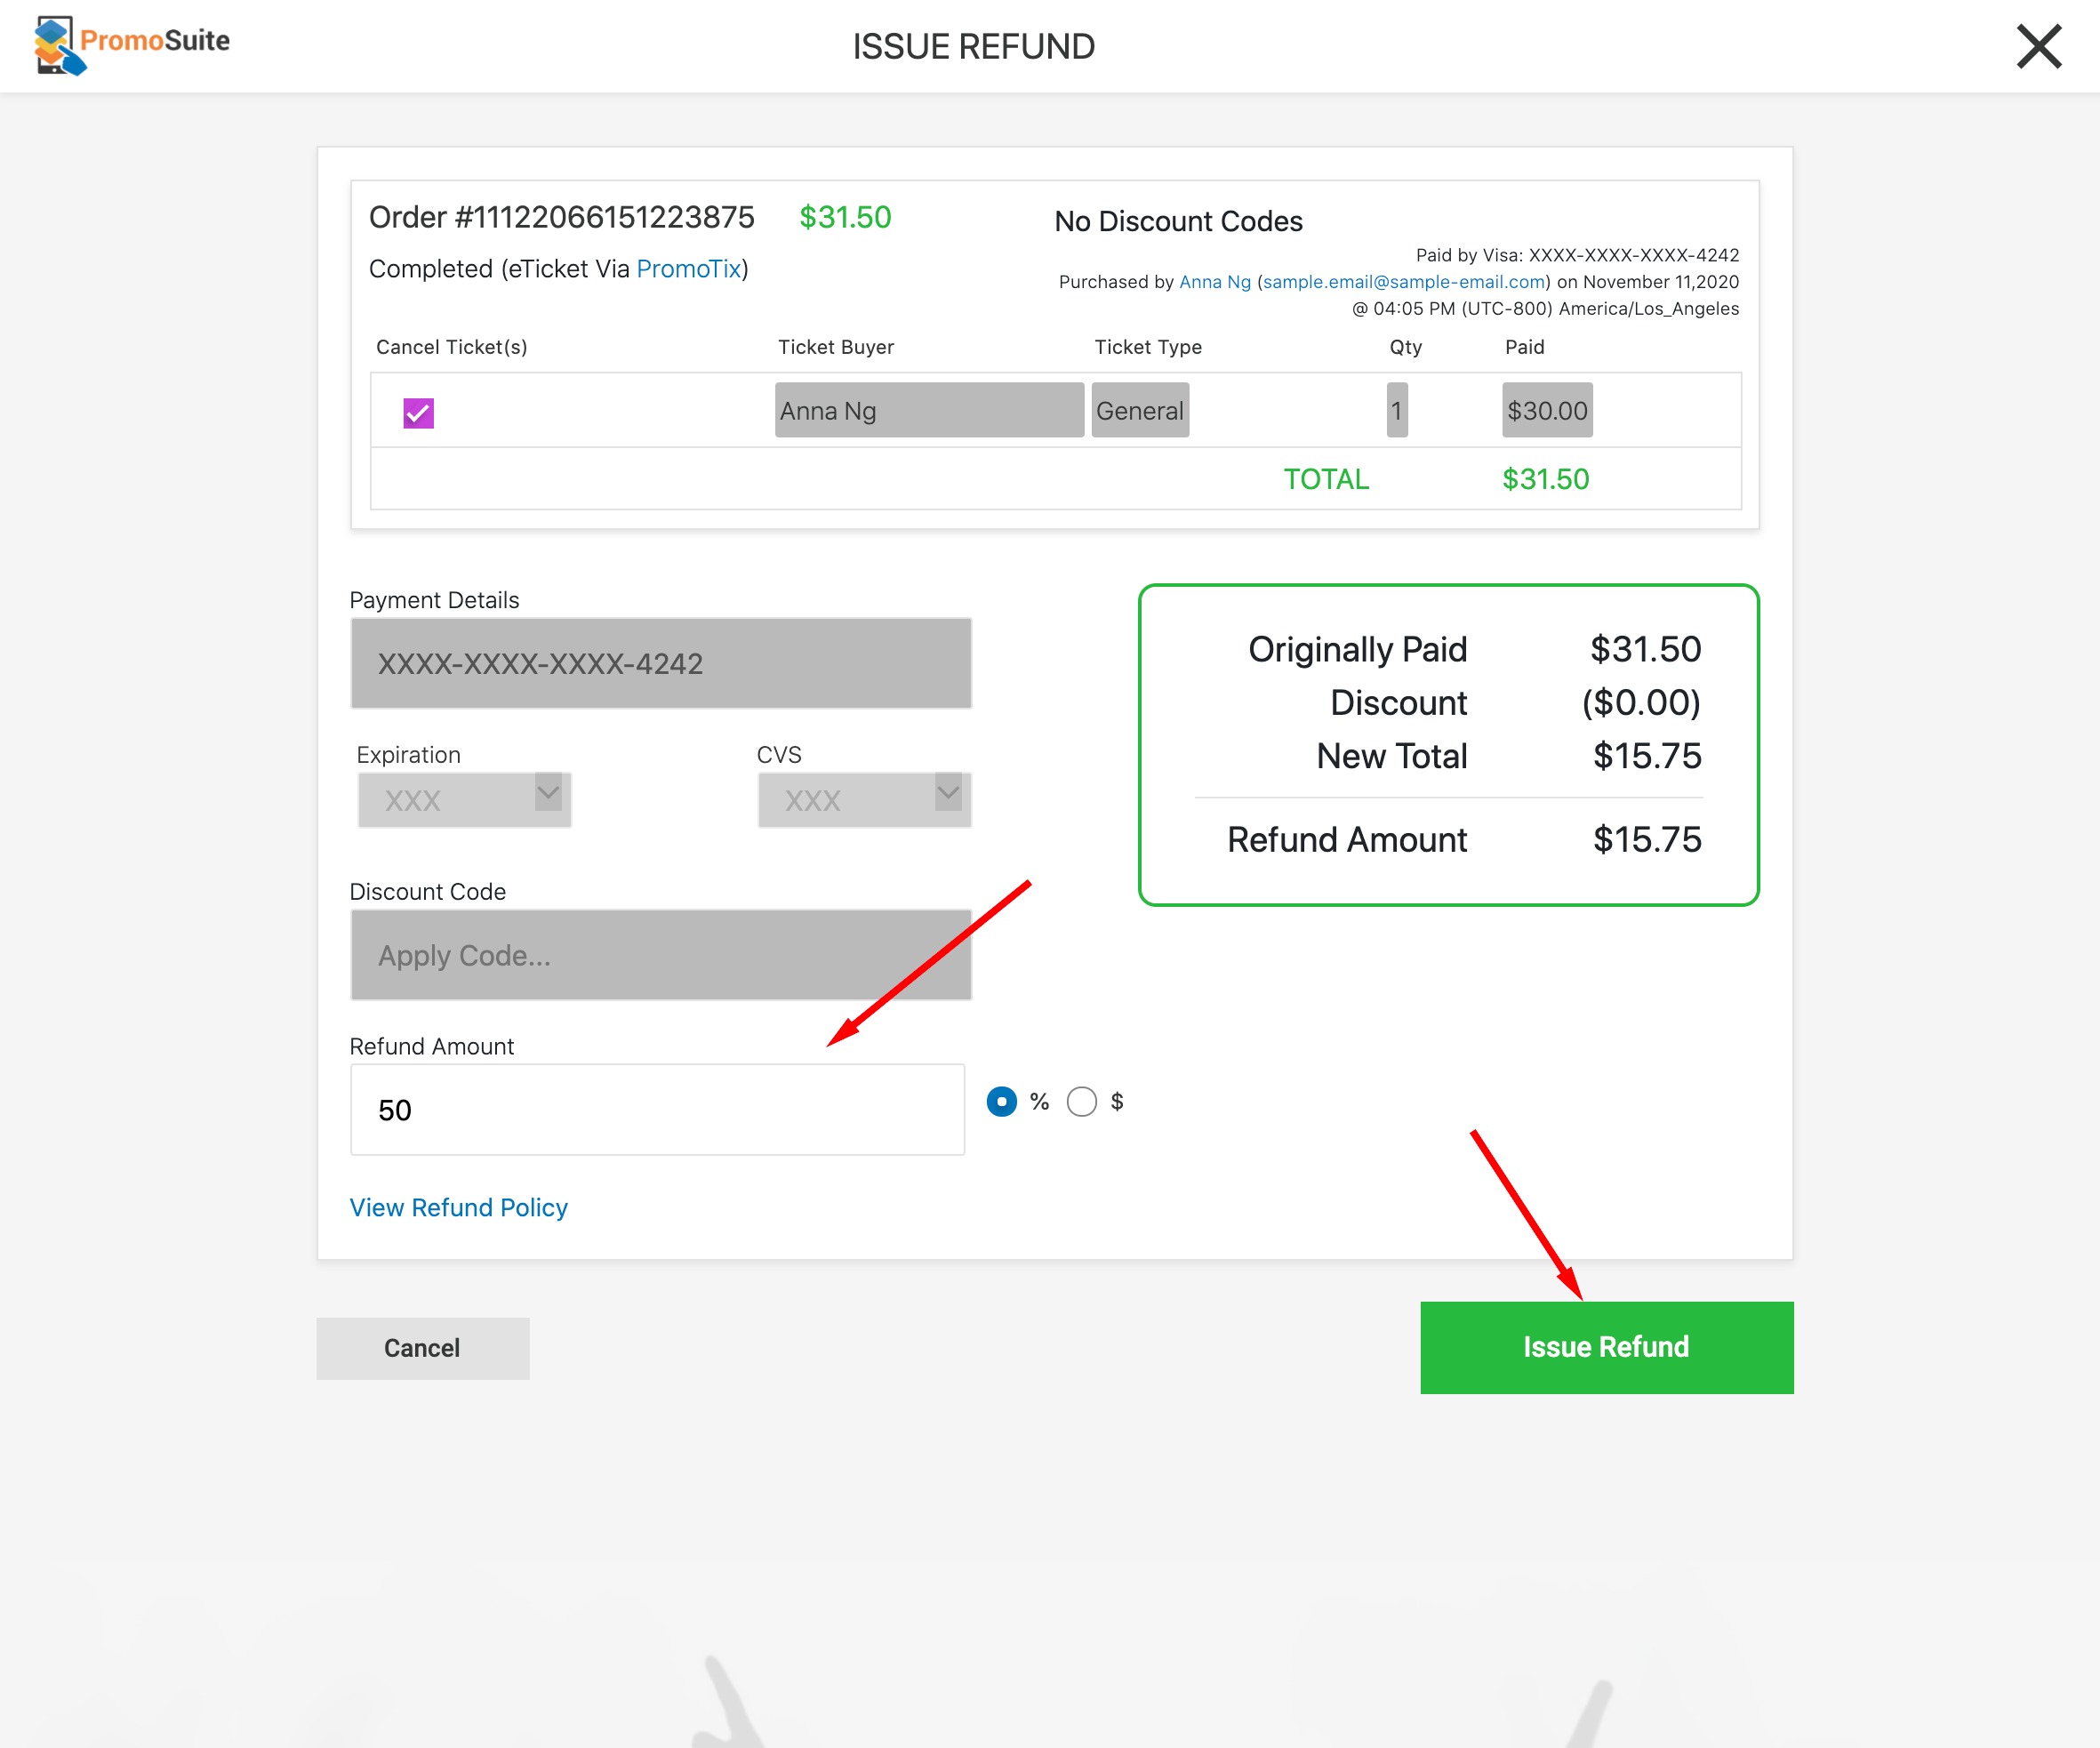2100x1748 pixels.
Task: Click the General ticket type field
Action: point(1139,410)
